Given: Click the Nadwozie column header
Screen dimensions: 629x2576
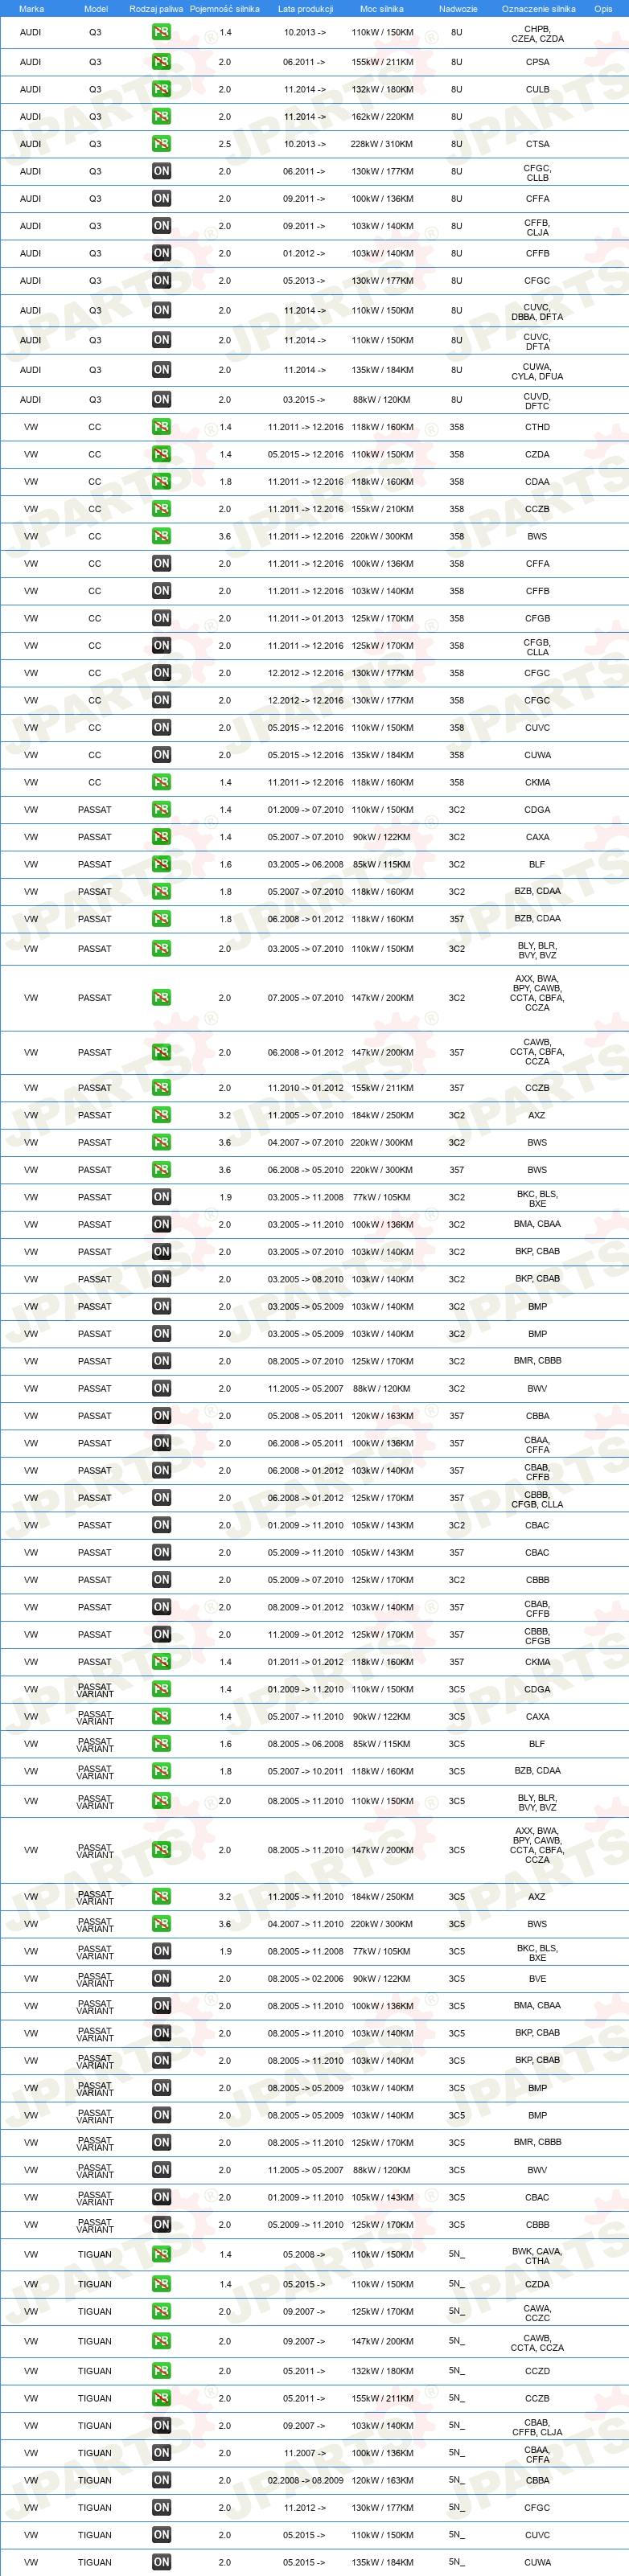Looking at the screenshot, I should tap(457, 9).
